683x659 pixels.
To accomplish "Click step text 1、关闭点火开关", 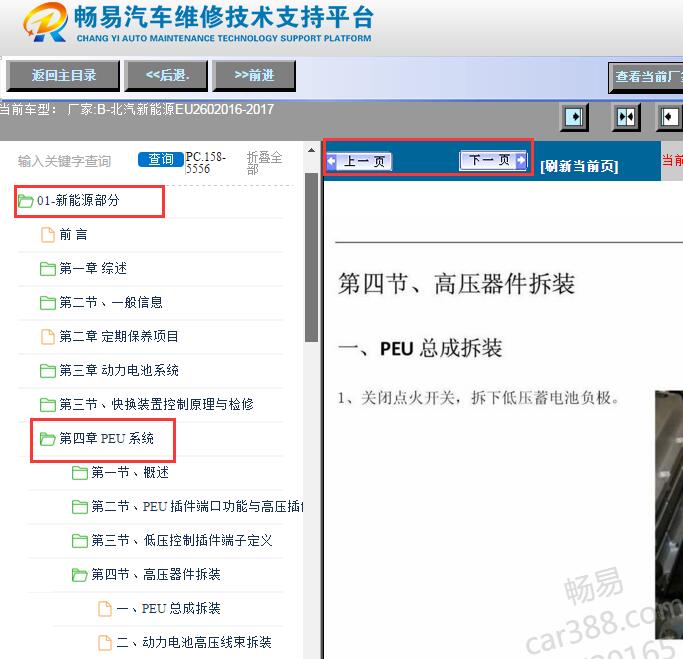I will tap(478, 398).
